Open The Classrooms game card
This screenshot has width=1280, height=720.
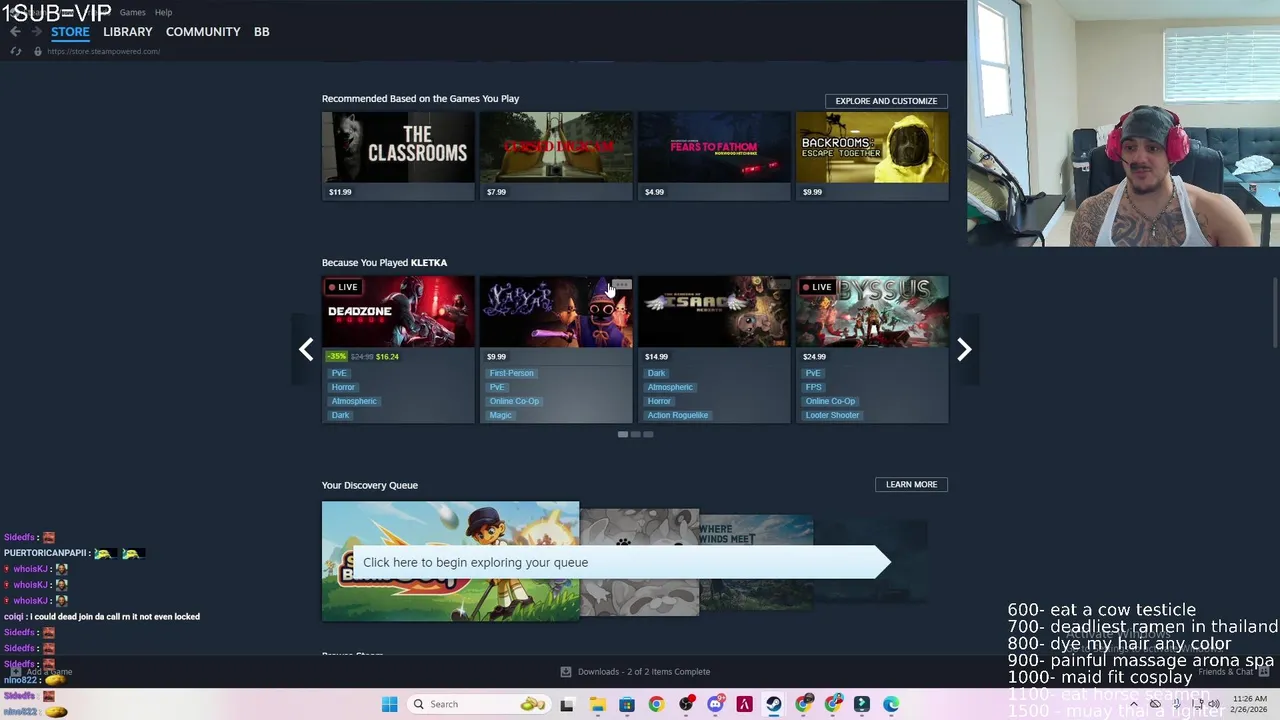point(398,156)
